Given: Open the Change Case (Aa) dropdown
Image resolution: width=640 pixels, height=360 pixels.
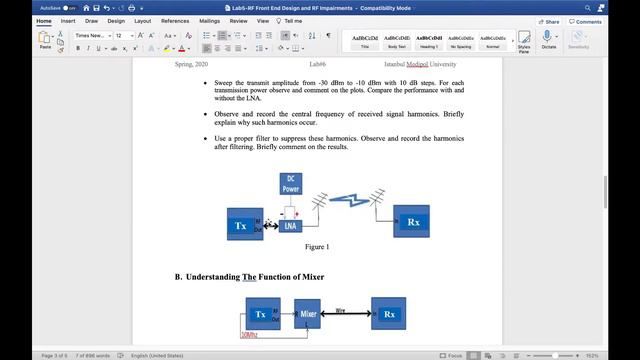Looking at the screenshot, I should pos(170,36).
